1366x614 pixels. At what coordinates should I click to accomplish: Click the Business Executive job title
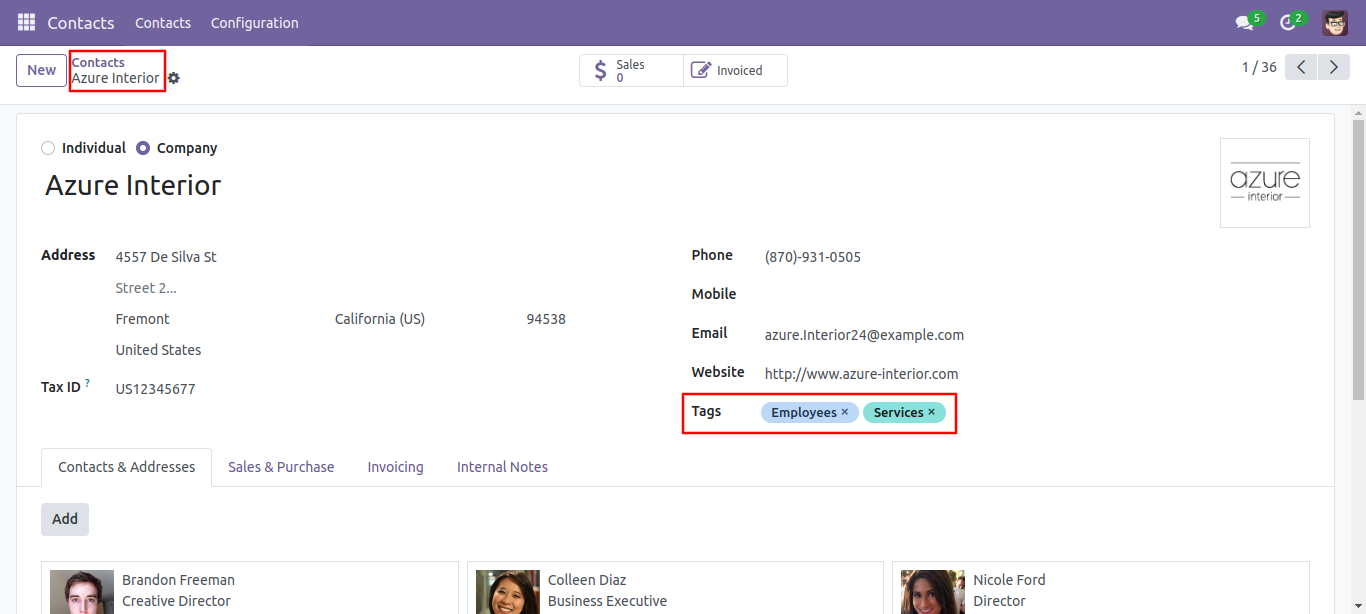[607, 601]
